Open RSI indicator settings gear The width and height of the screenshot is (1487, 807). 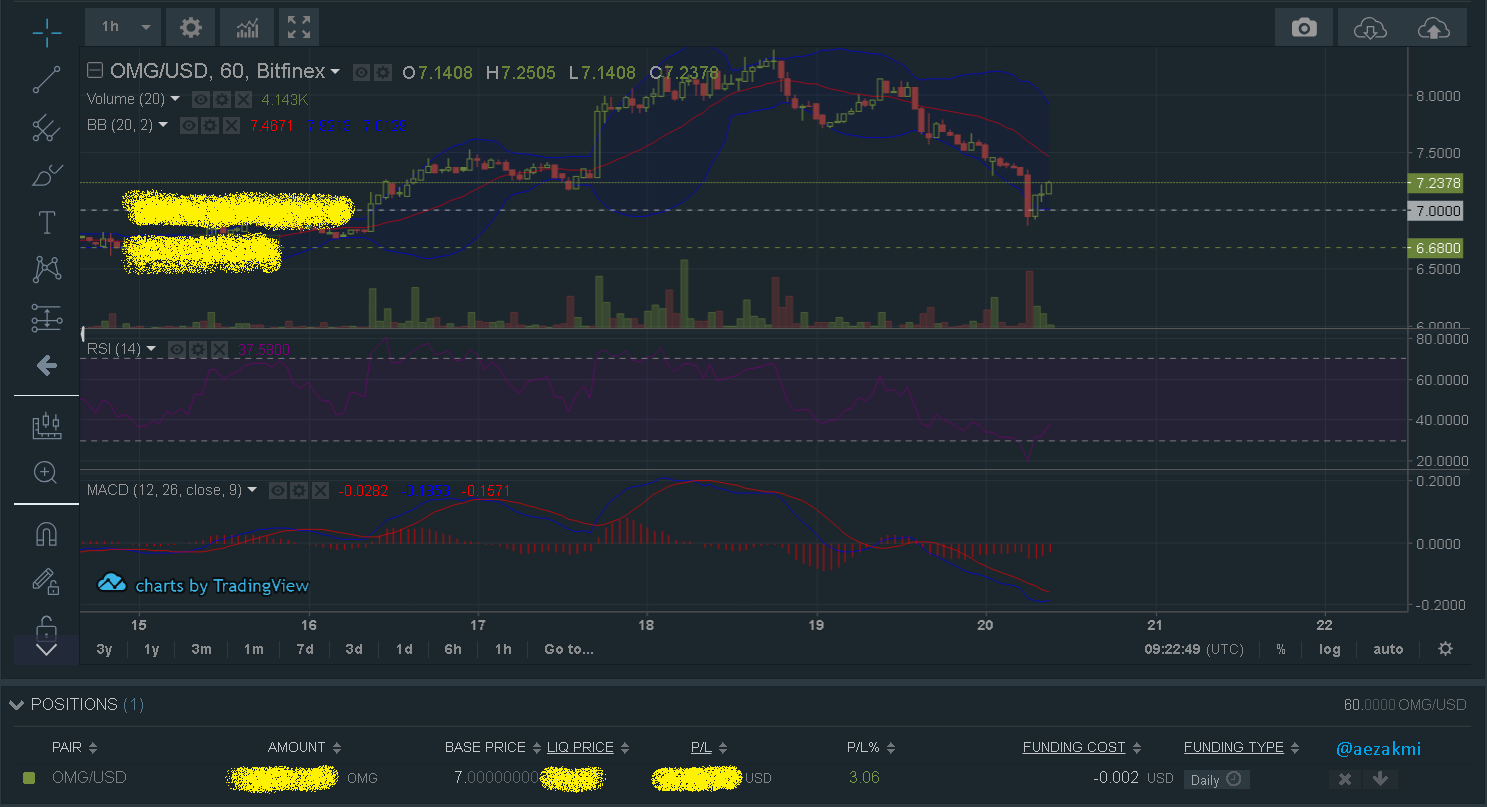pos(197,349)
